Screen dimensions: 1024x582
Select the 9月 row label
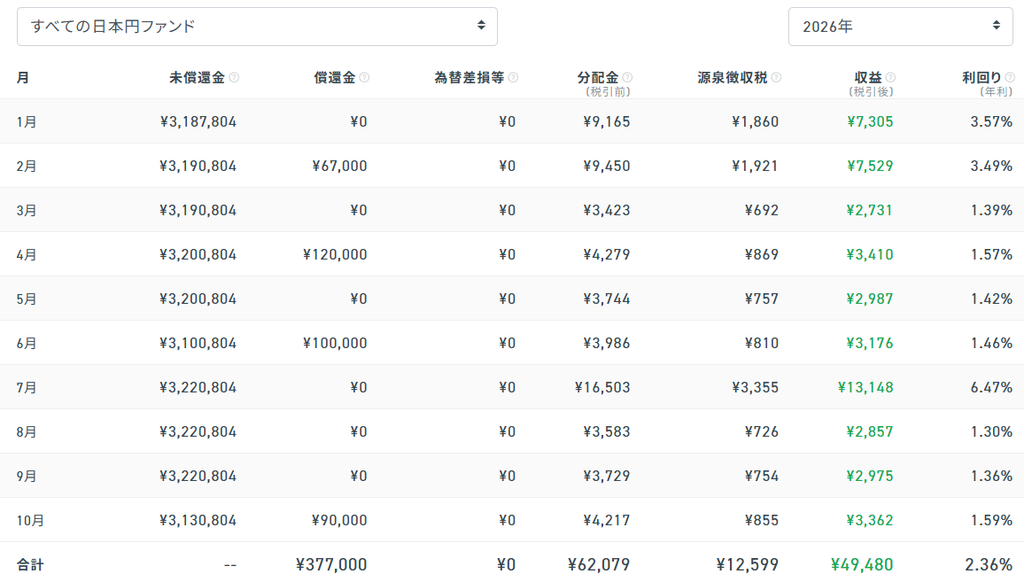(27, 476)
